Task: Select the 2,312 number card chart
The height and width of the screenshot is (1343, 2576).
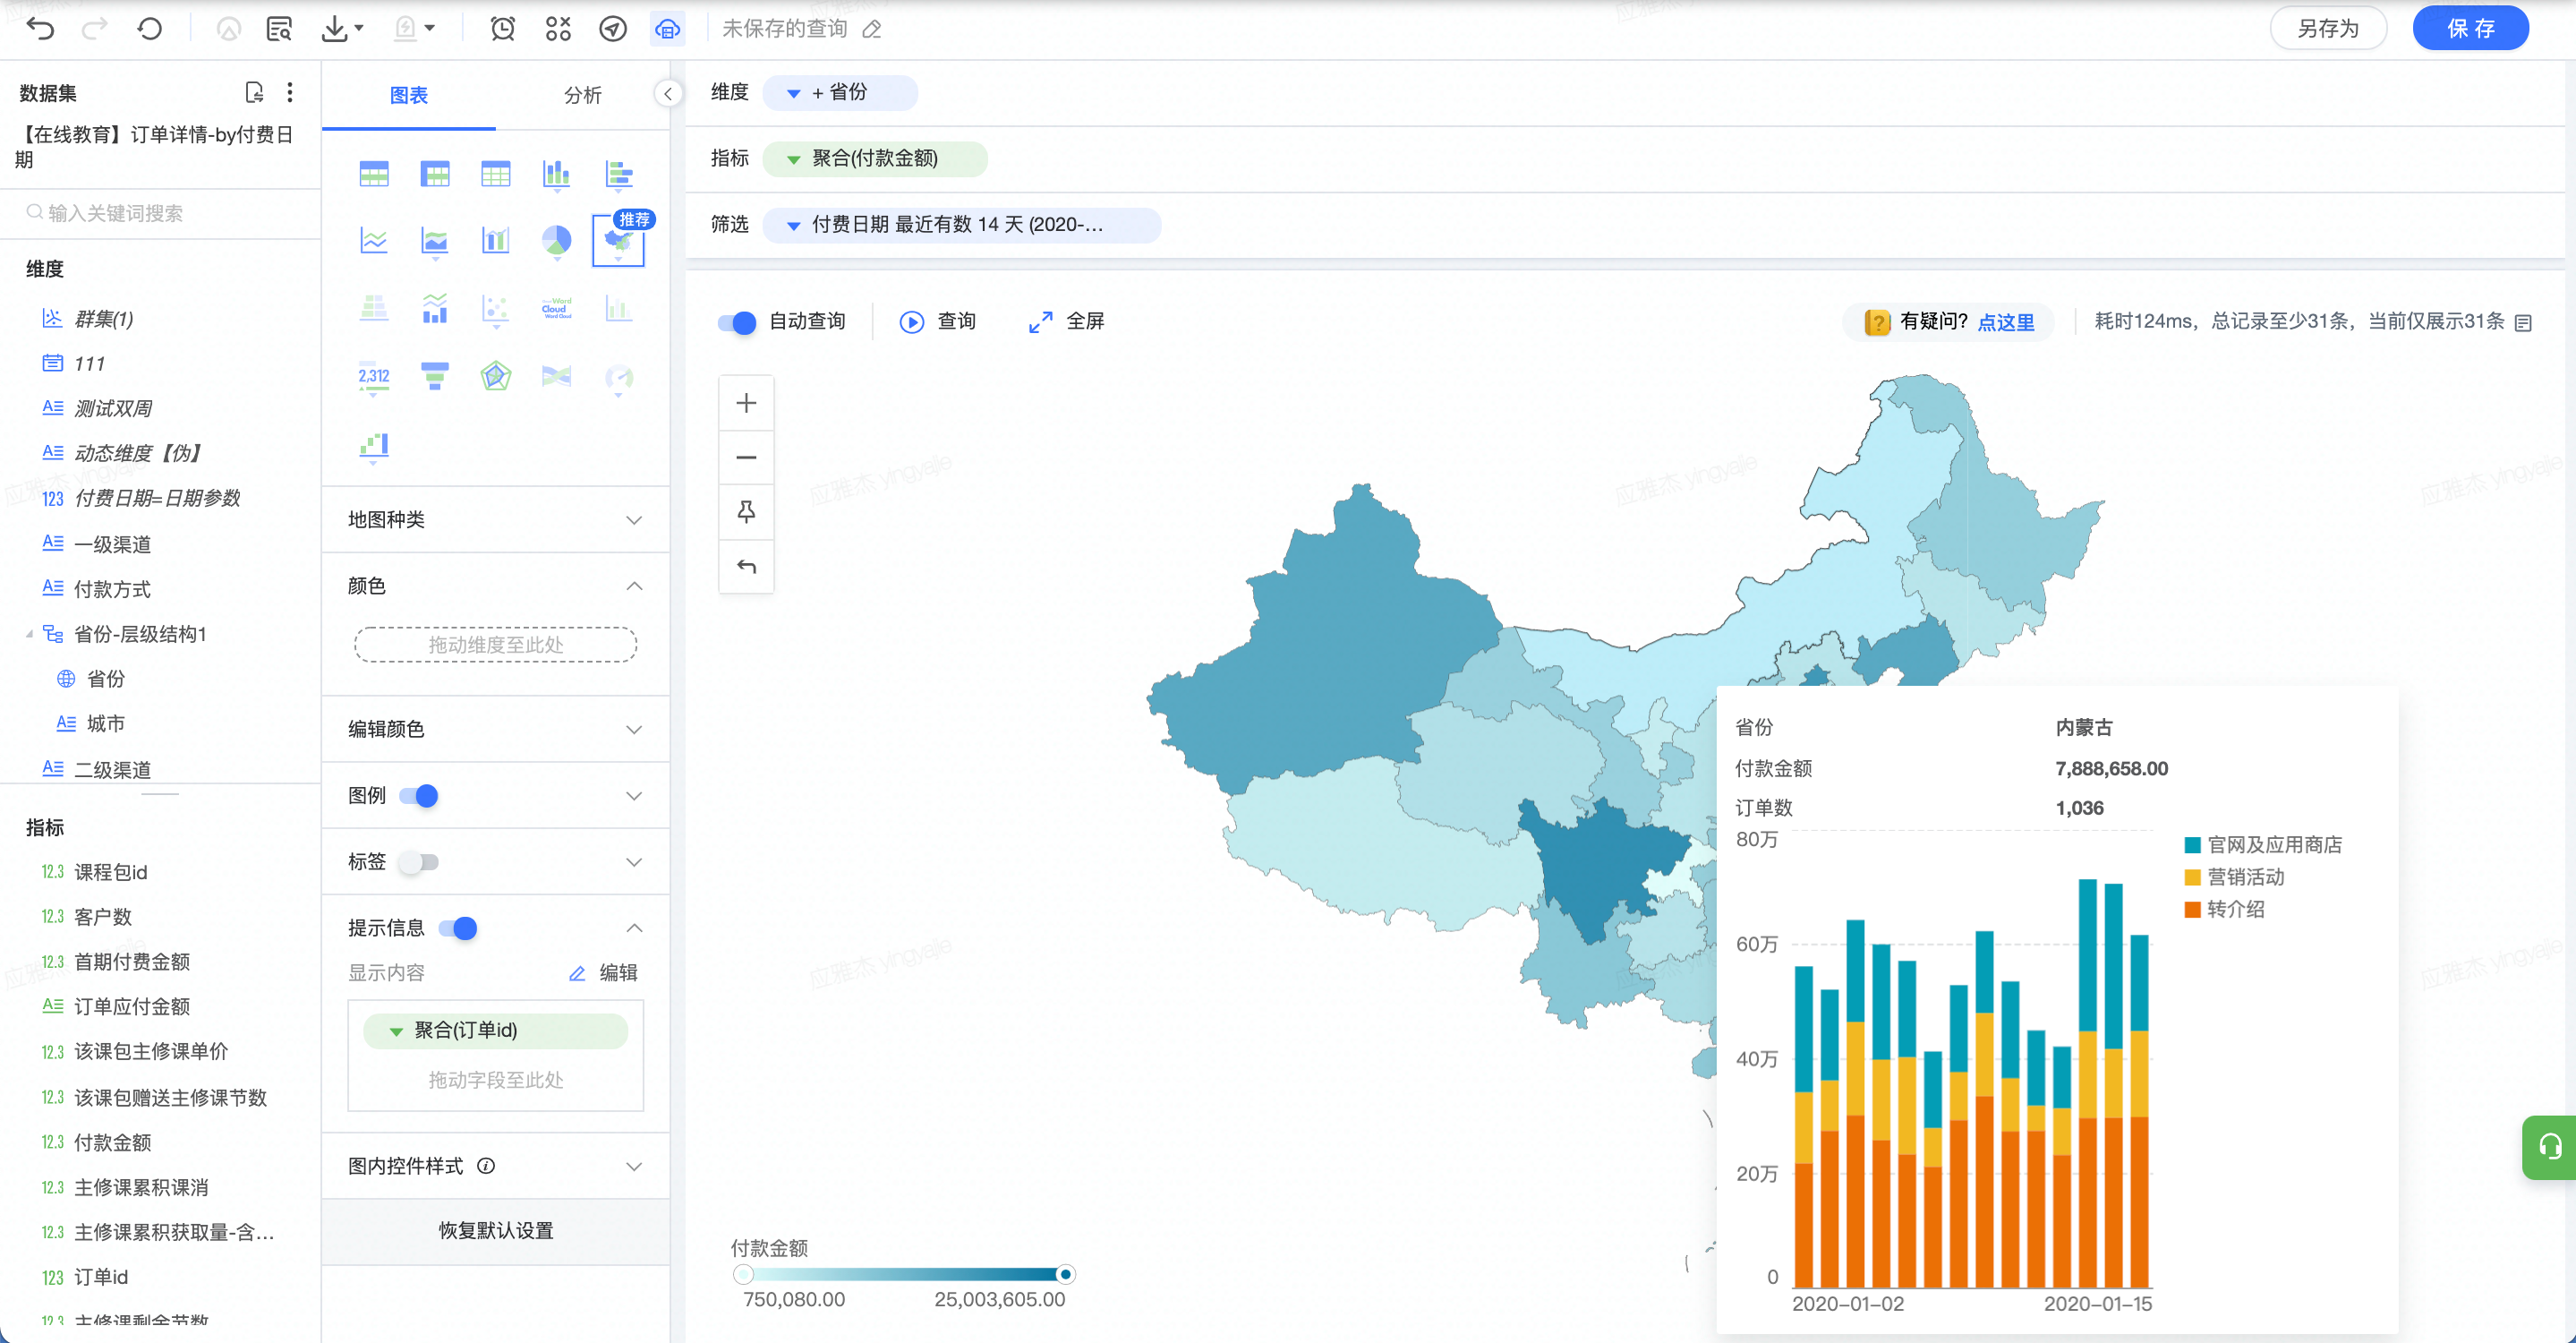Action: click(374, 376)
